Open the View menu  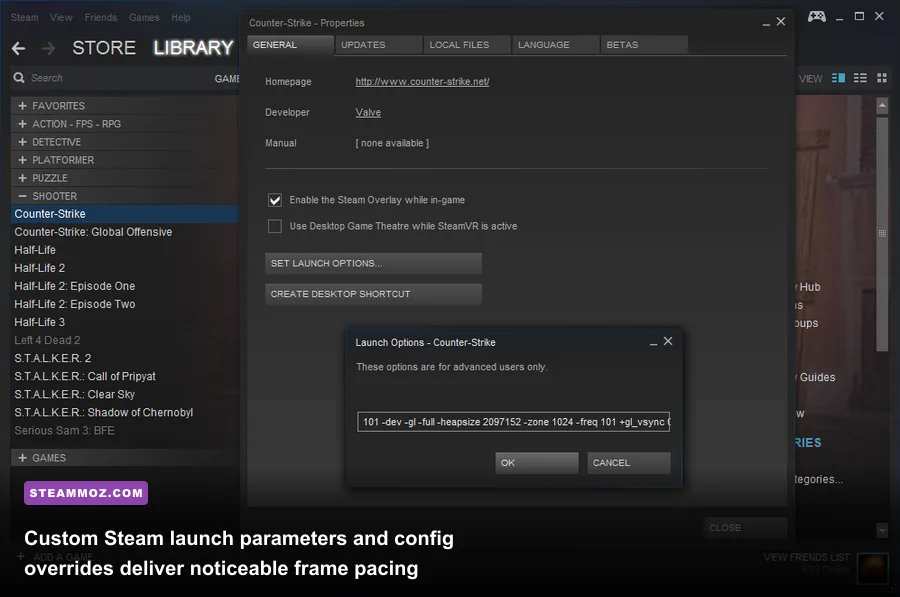pos(61,17)
